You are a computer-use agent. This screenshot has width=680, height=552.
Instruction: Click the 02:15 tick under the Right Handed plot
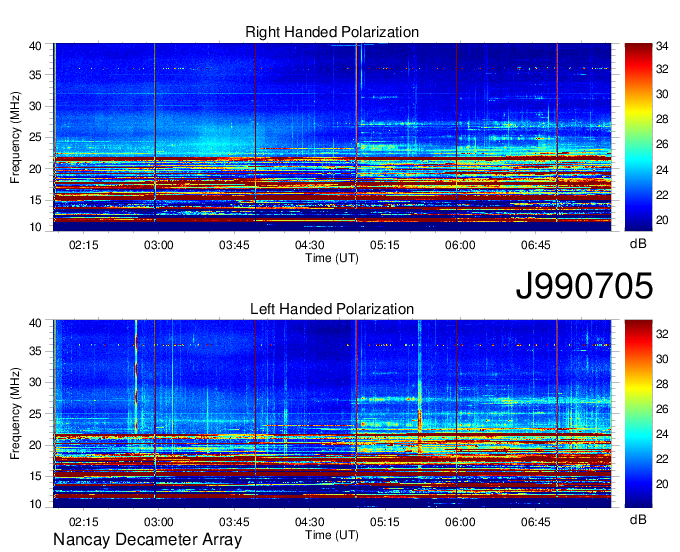pos(84,245)
